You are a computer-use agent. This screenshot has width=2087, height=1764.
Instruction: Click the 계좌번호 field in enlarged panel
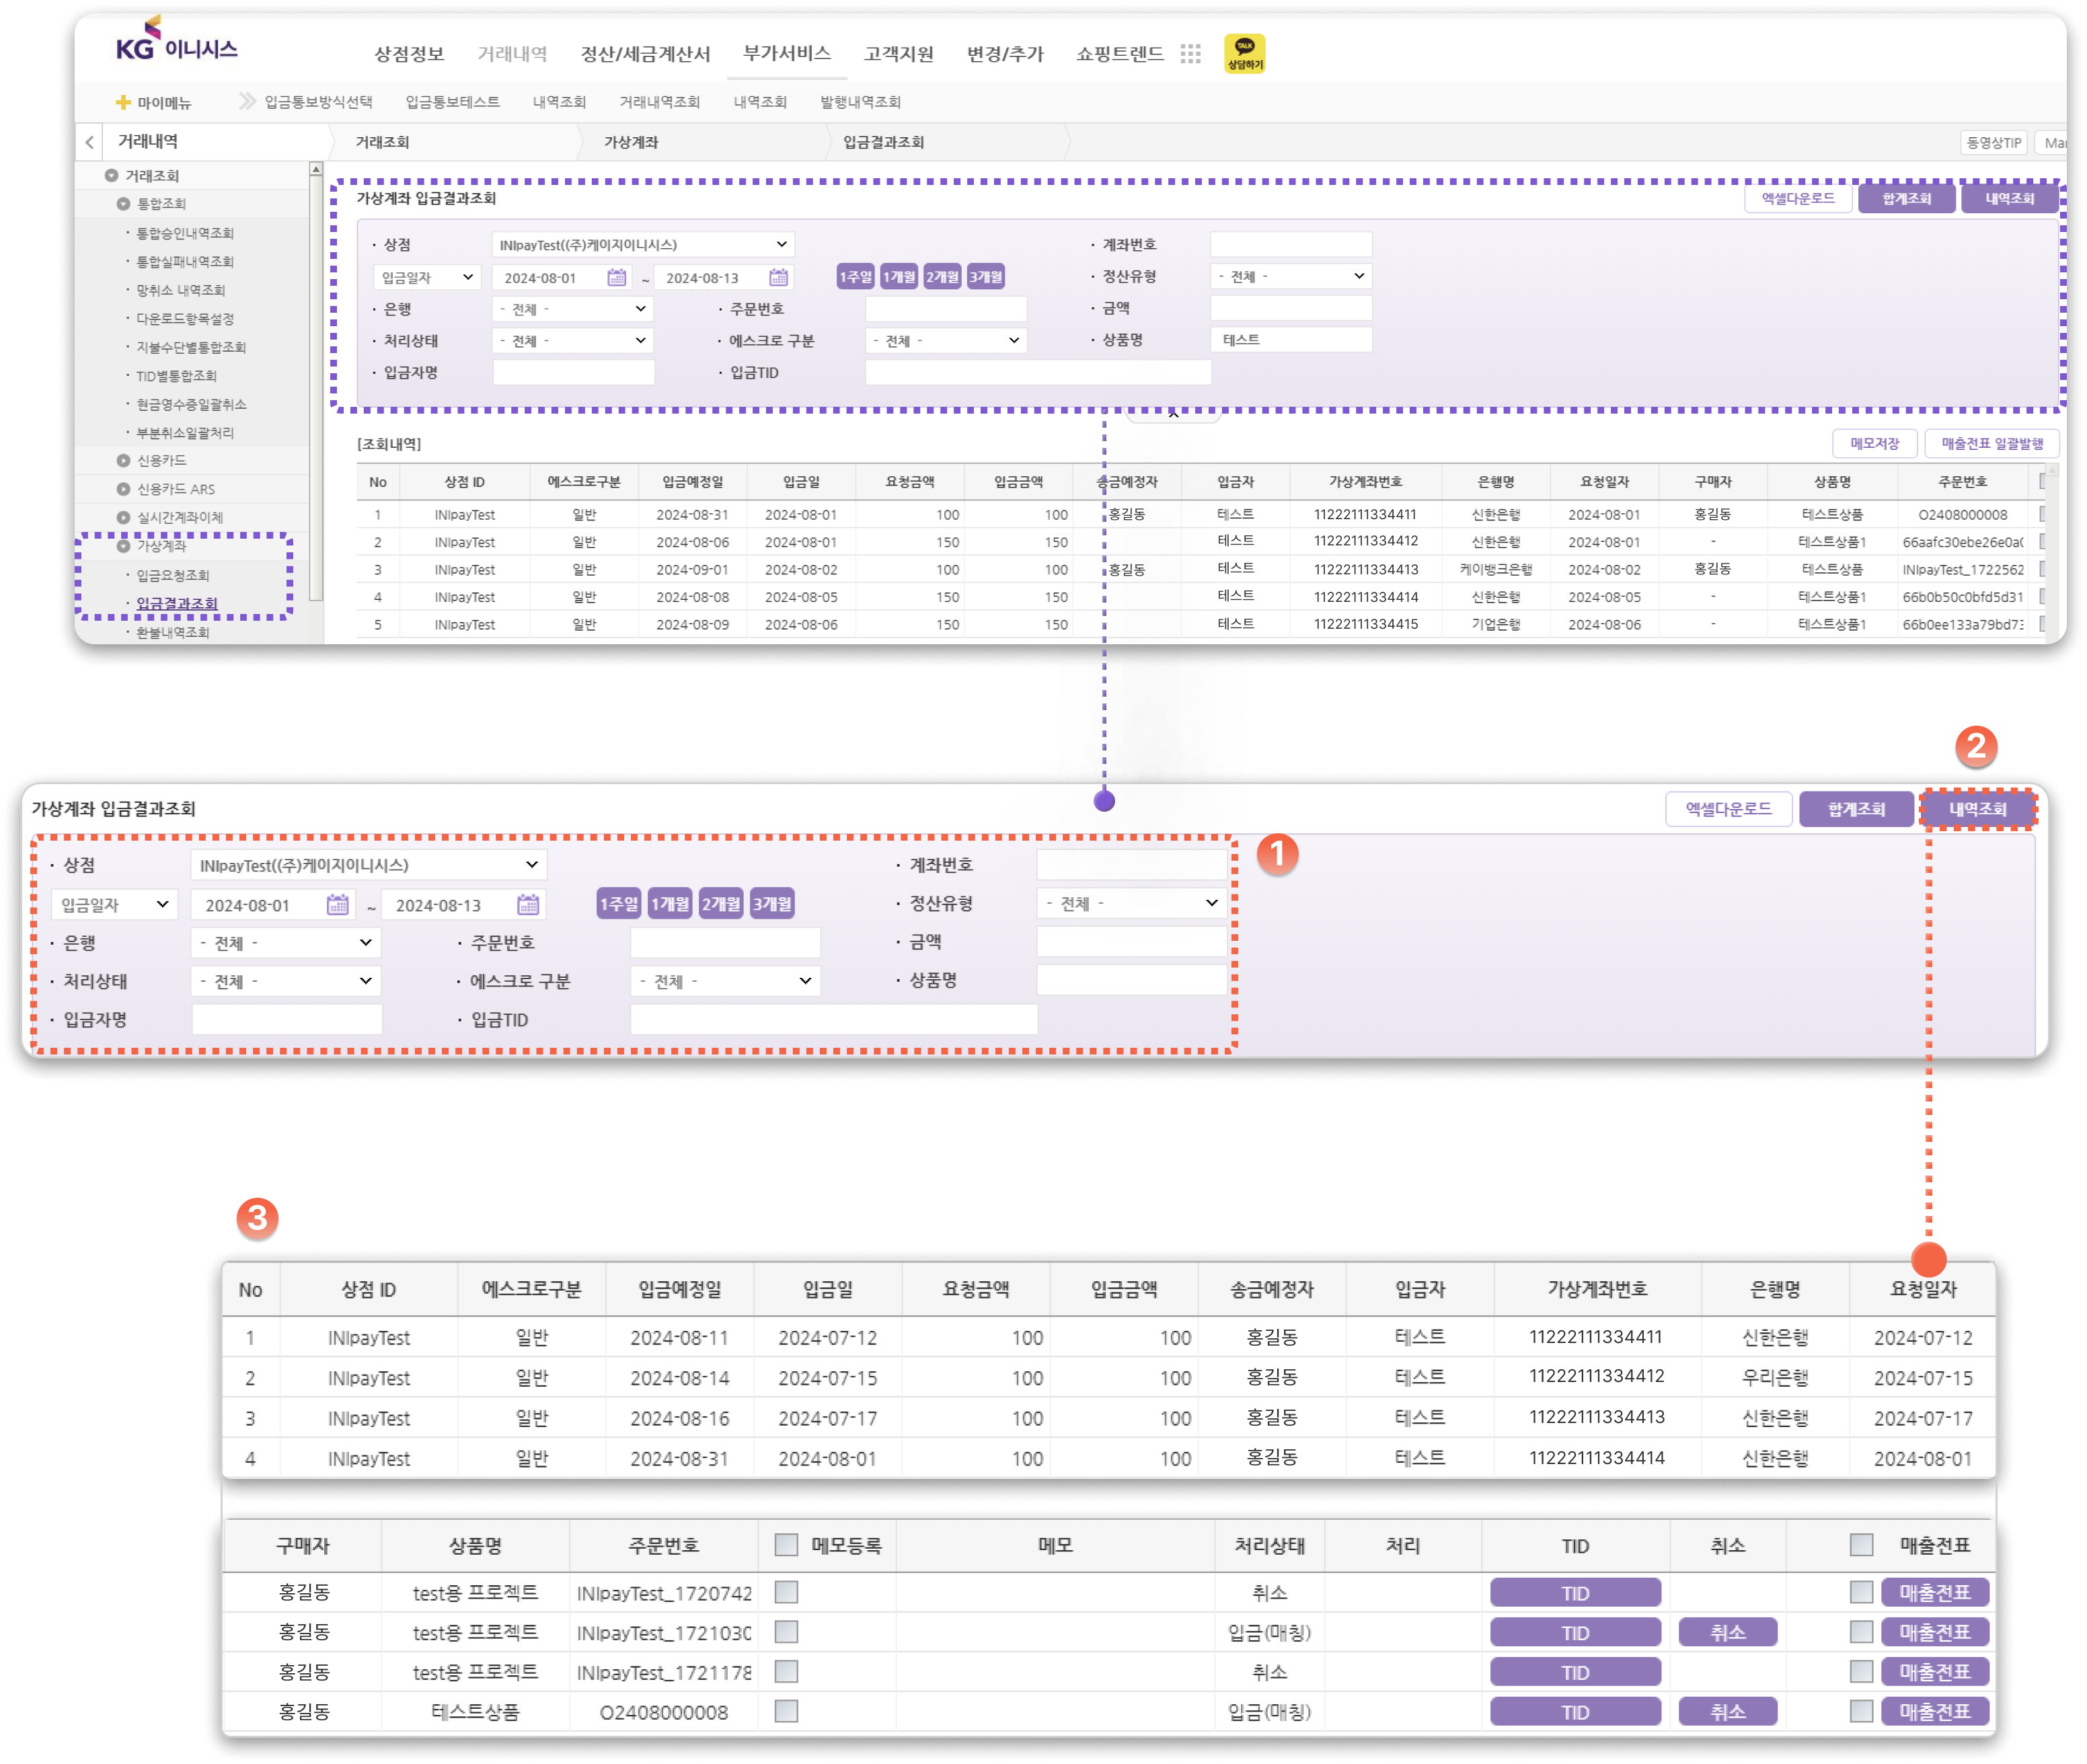coord(1131,864)
